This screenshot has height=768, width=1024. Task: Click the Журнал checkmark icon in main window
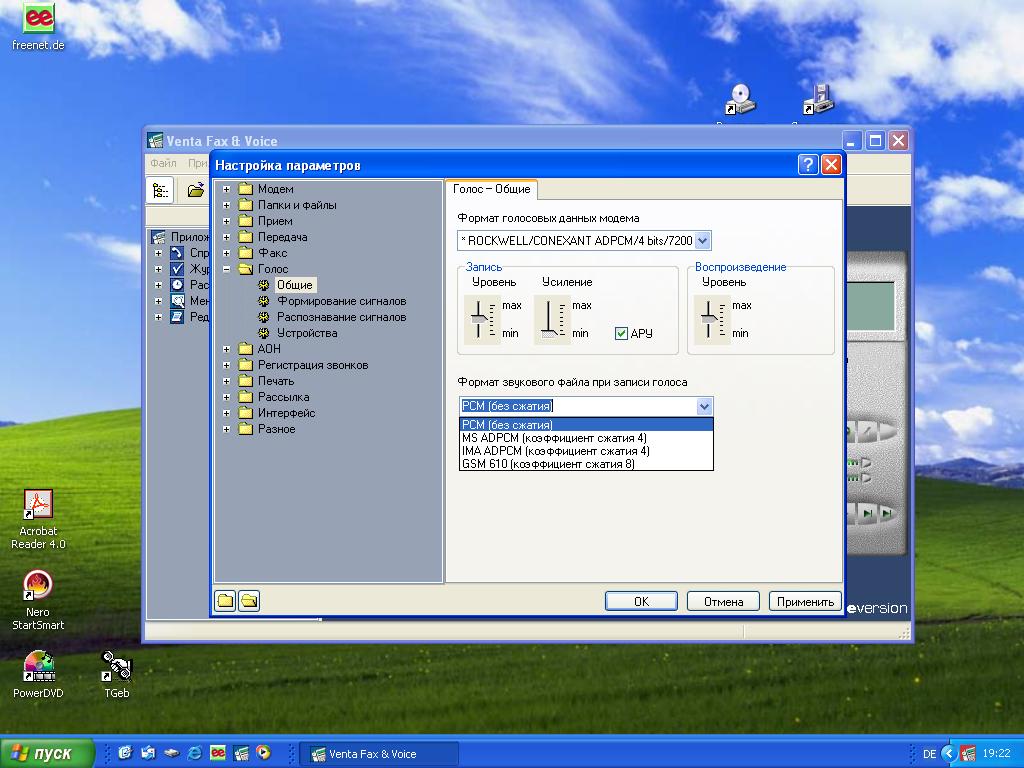point(177,269)
